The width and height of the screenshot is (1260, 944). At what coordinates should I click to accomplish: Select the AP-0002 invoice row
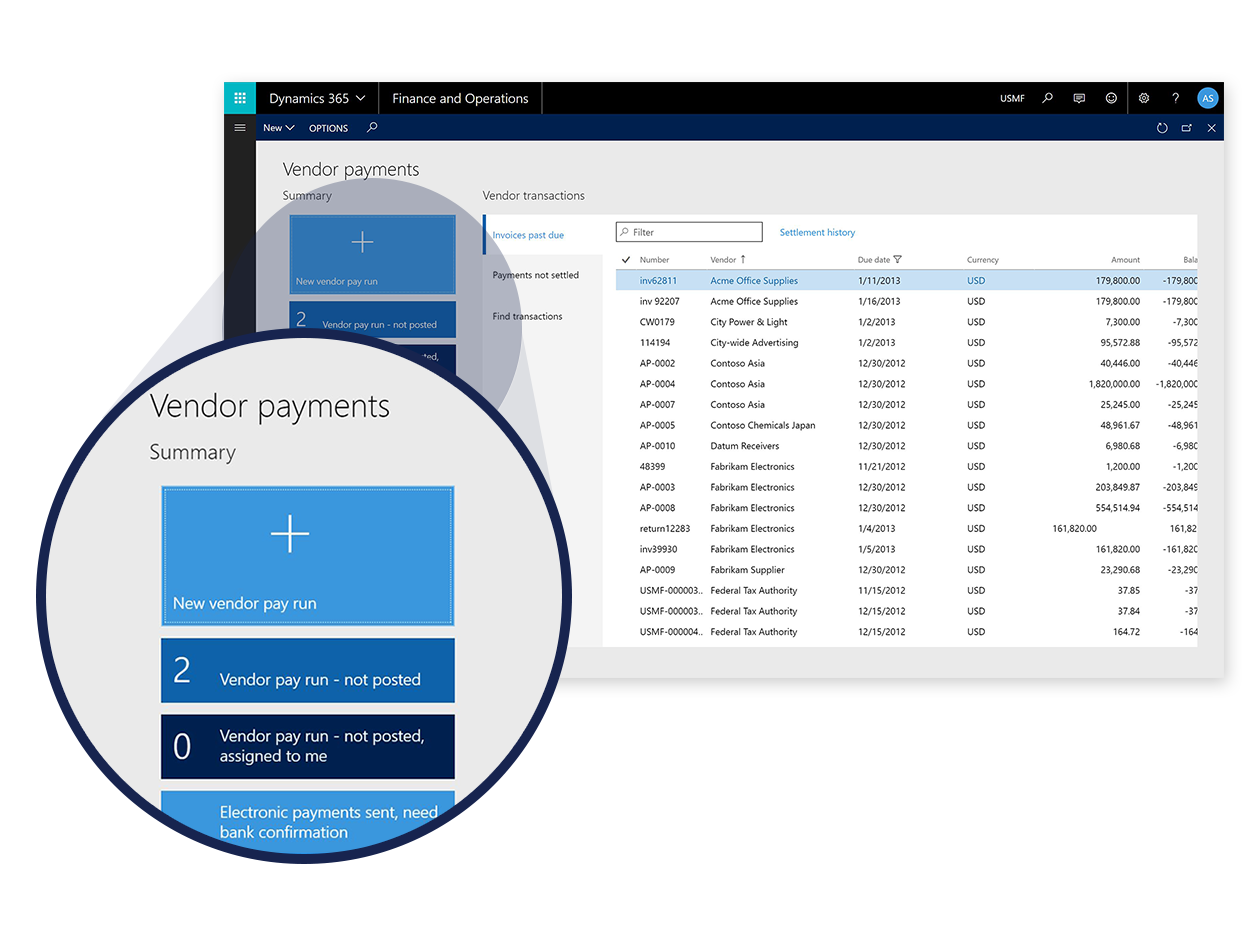[906, 363]
